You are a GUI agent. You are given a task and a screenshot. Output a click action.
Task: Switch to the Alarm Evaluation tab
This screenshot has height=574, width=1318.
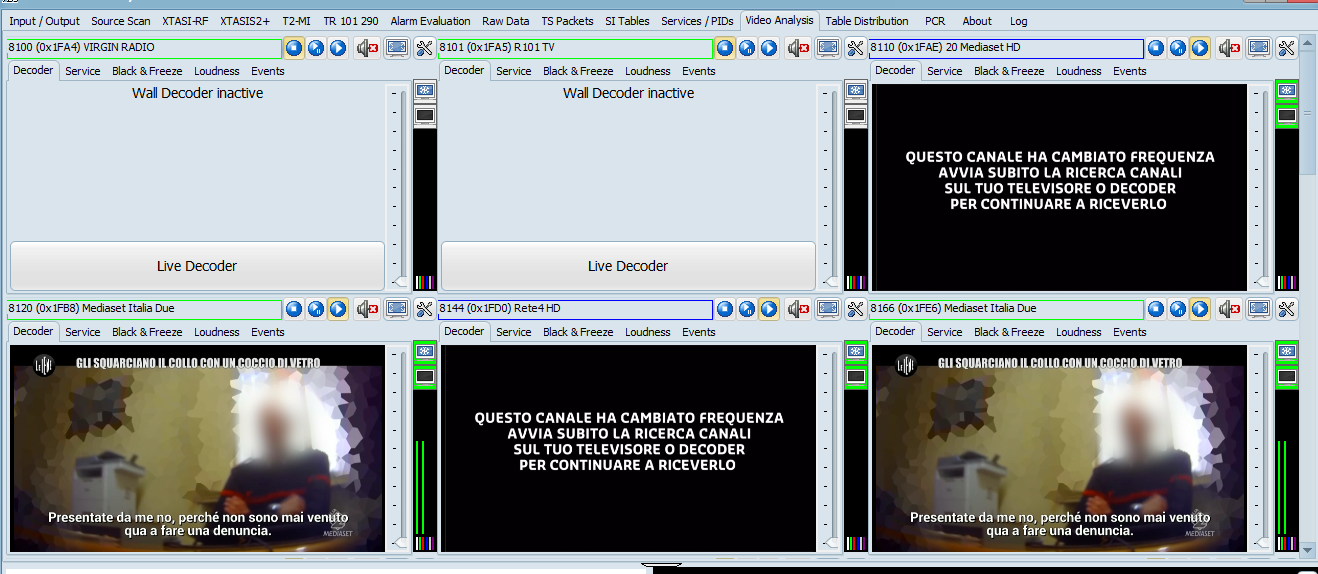pos(430,21)
